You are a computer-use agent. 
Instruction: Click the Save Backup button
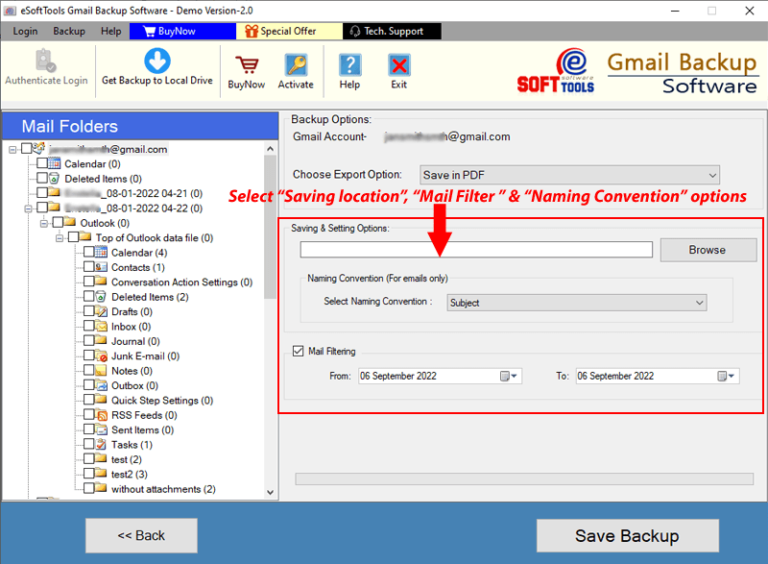627,536
